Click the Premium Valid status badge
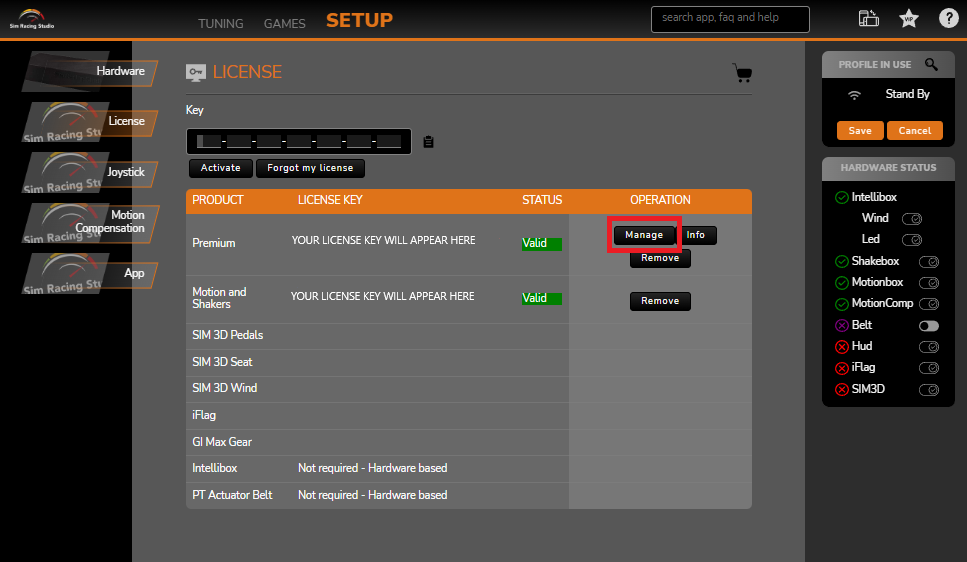The image size is (967, 562). pyautogui.click(x=541, y=244)
